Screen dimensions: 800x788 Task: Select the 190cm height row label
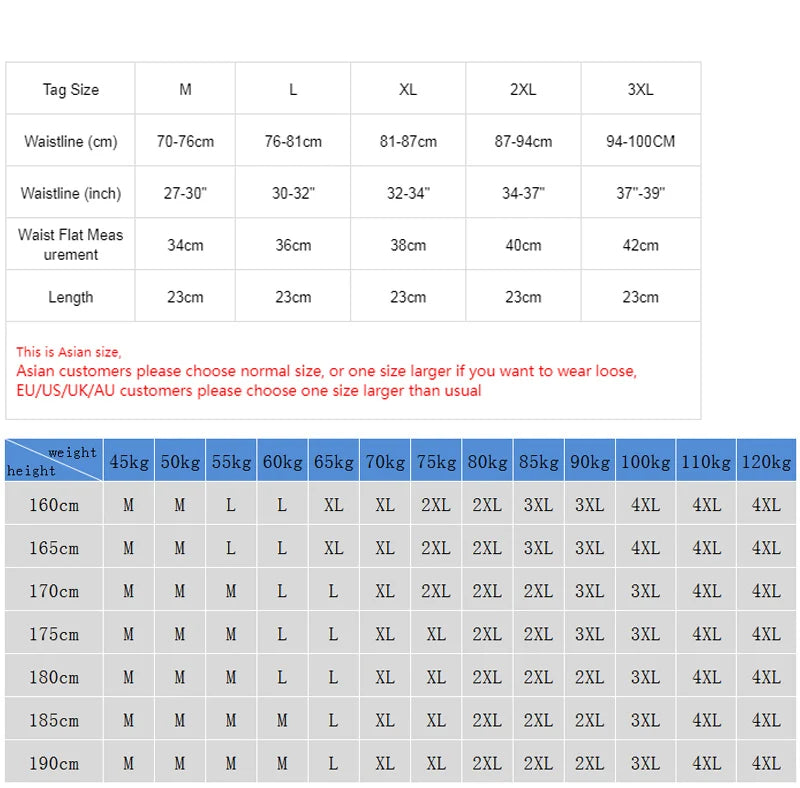click(54, 763)
